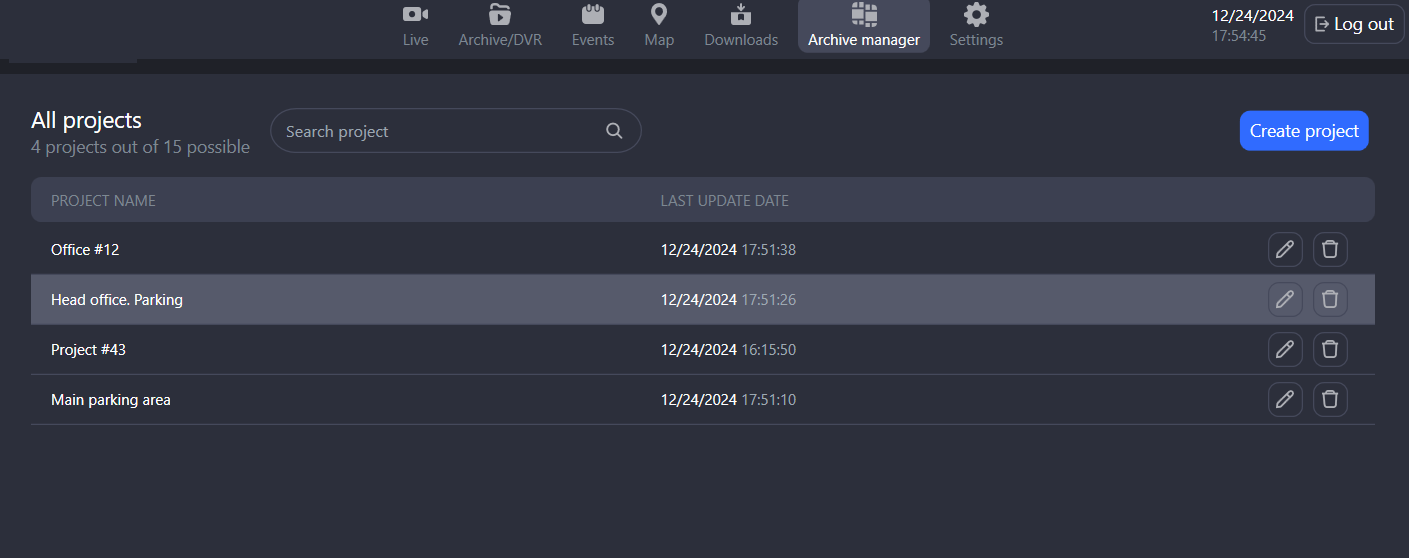Edit the Main parking area project
Image resolution: width=1409 pixels, height=558 pixels.
click(1285, 400)
